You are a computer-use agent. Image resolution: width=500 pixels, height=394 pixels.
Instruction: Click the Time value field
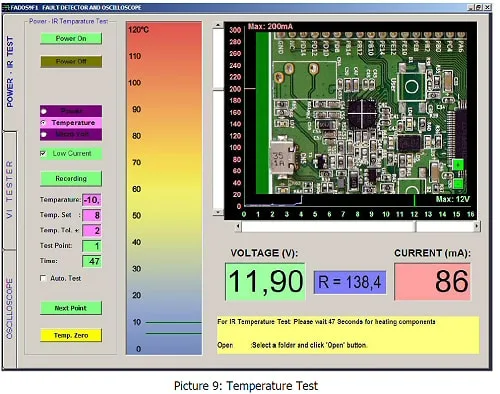[92, 261]
